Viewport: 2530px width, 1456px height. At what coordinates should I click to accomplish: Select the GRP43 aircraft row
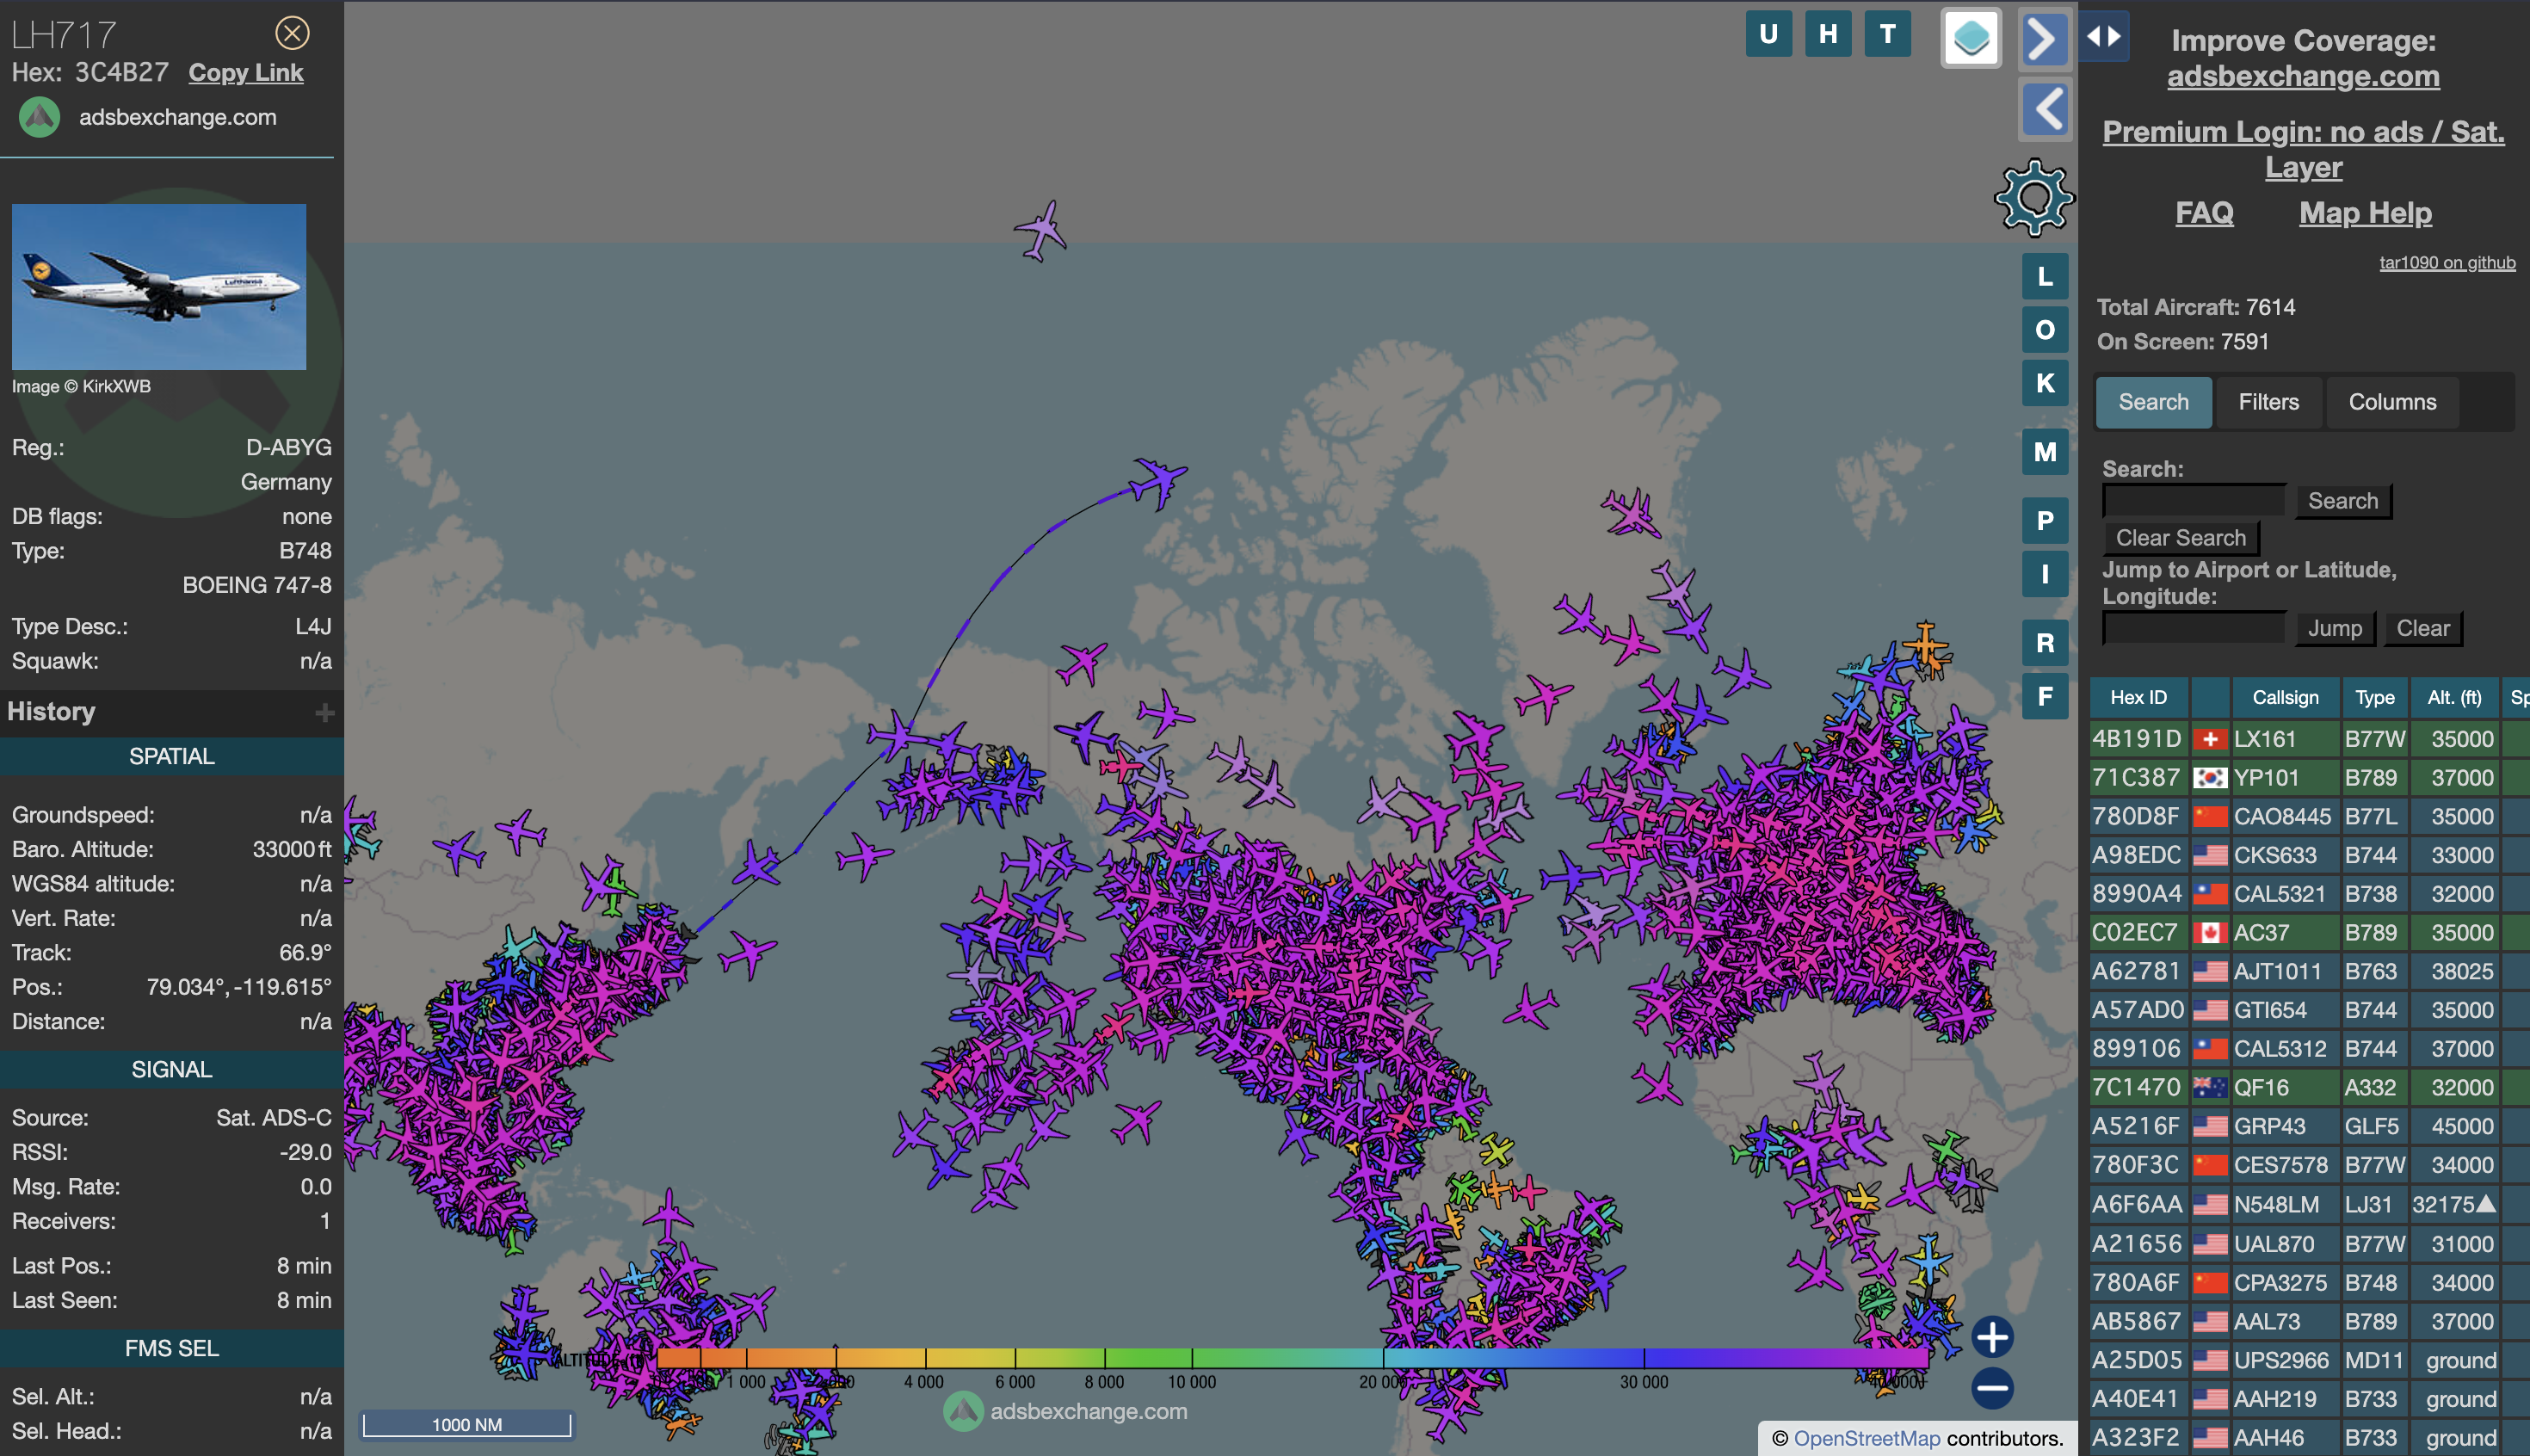[x=2309, y=1127]
